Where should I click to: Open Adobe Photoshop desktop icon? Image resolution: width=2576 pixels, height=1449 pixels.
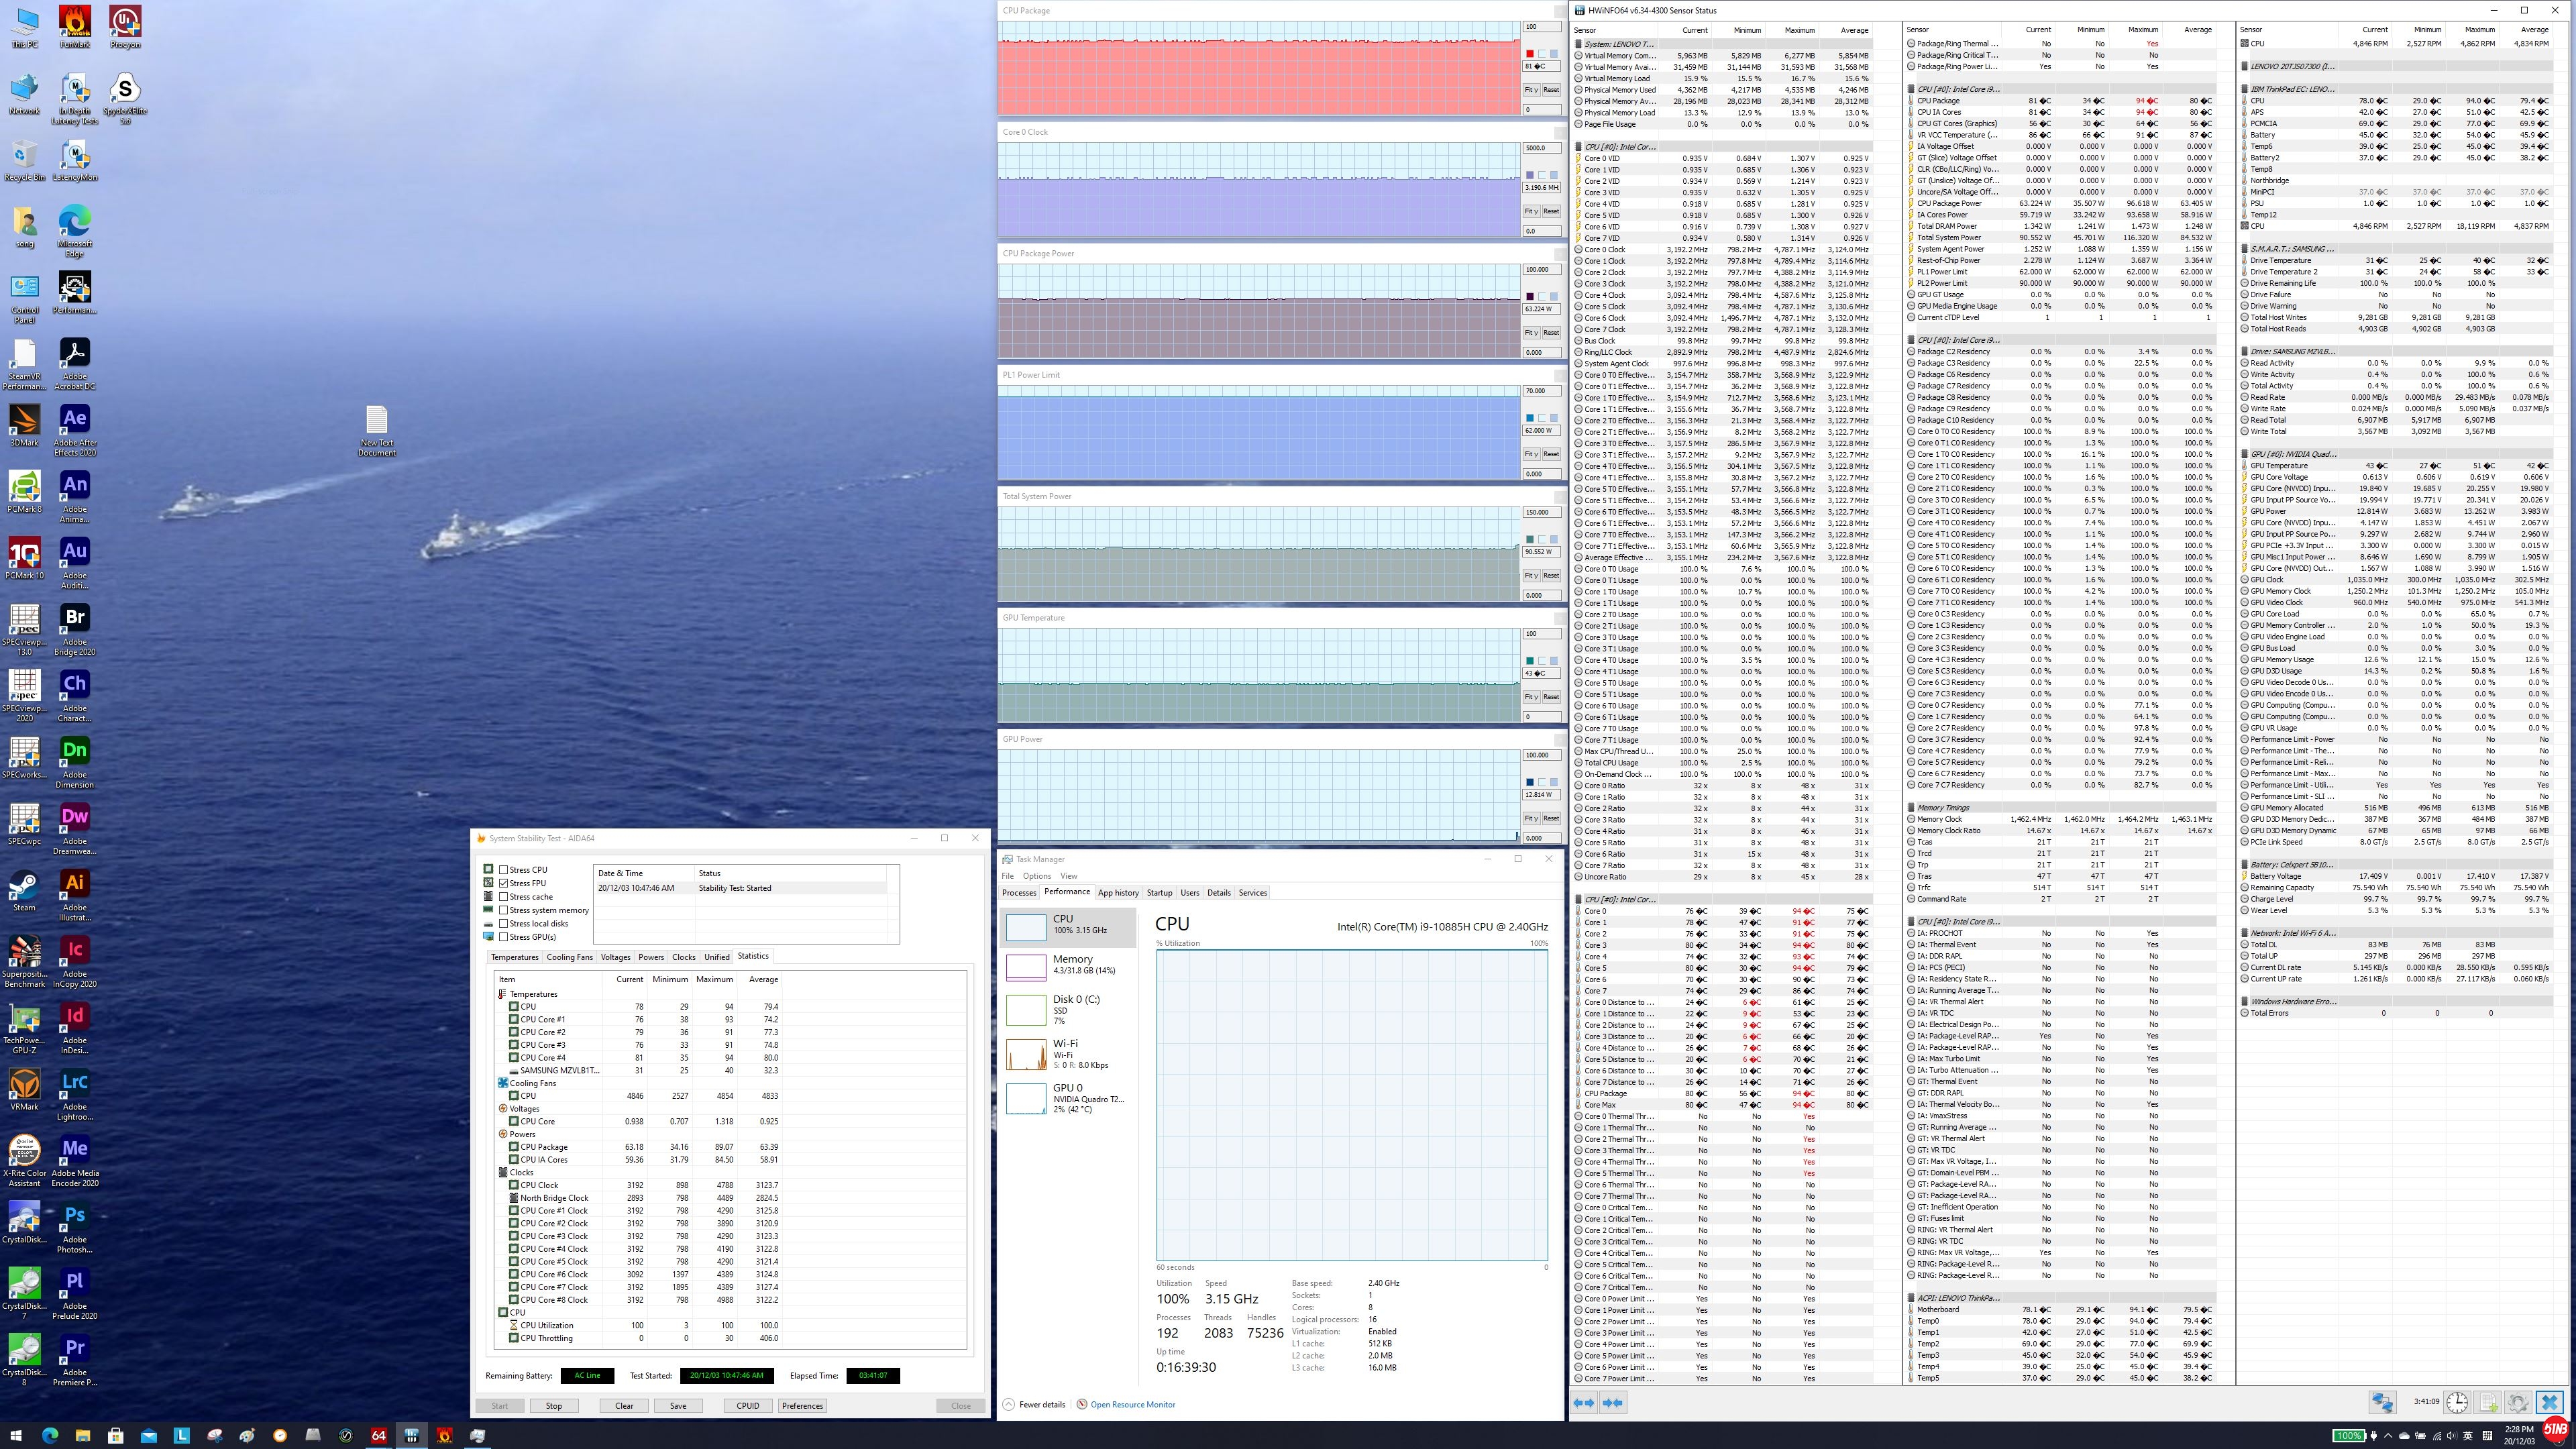pyautogui.click(x=74, y=1227)
